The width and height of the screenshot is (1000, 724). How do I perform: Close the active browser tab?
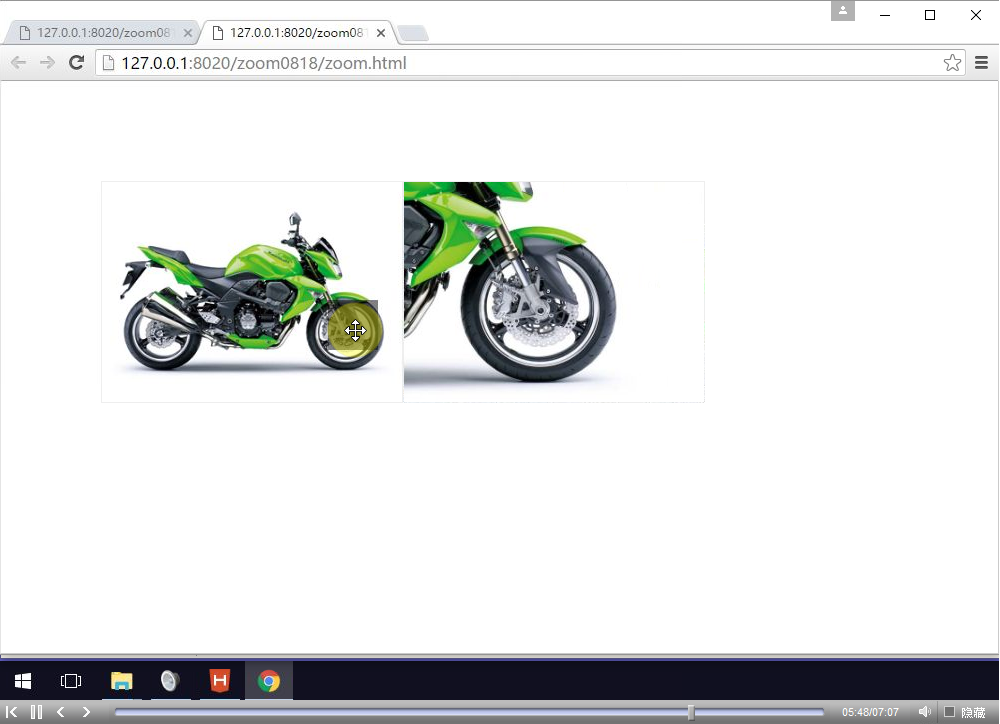click(381, 33)
